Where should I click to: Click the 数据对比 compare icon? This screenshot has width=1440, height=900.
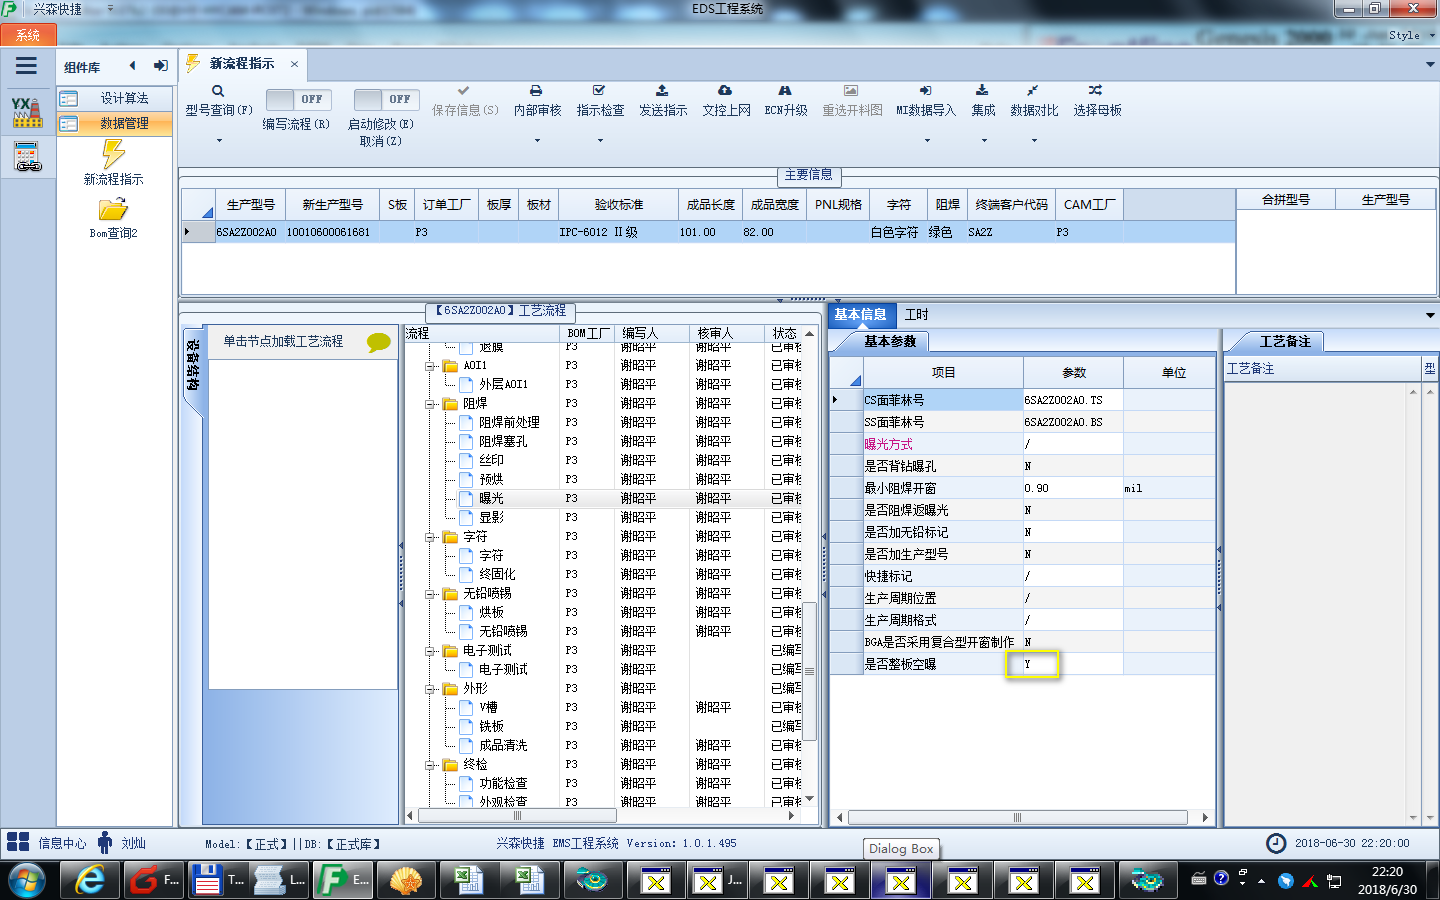pyautogui.click(x=1033, y=90)
